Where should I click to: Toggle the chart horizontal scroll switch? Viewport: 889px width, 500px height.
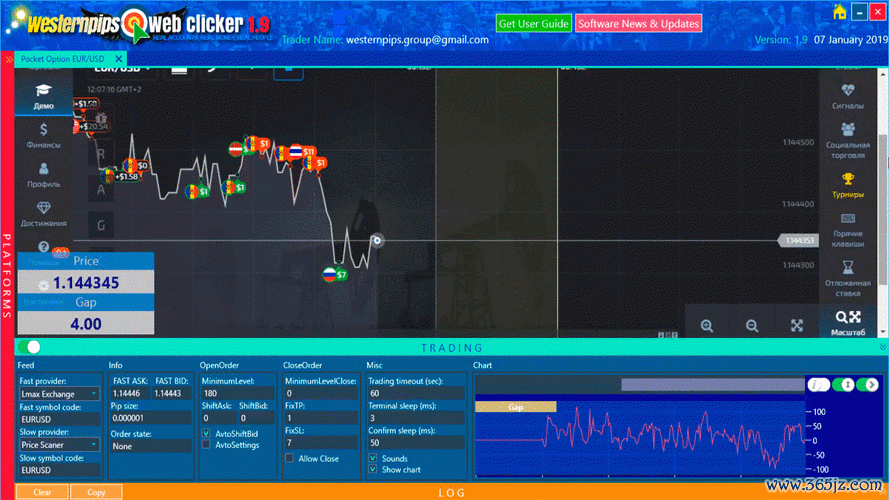[x=867, y=385]
